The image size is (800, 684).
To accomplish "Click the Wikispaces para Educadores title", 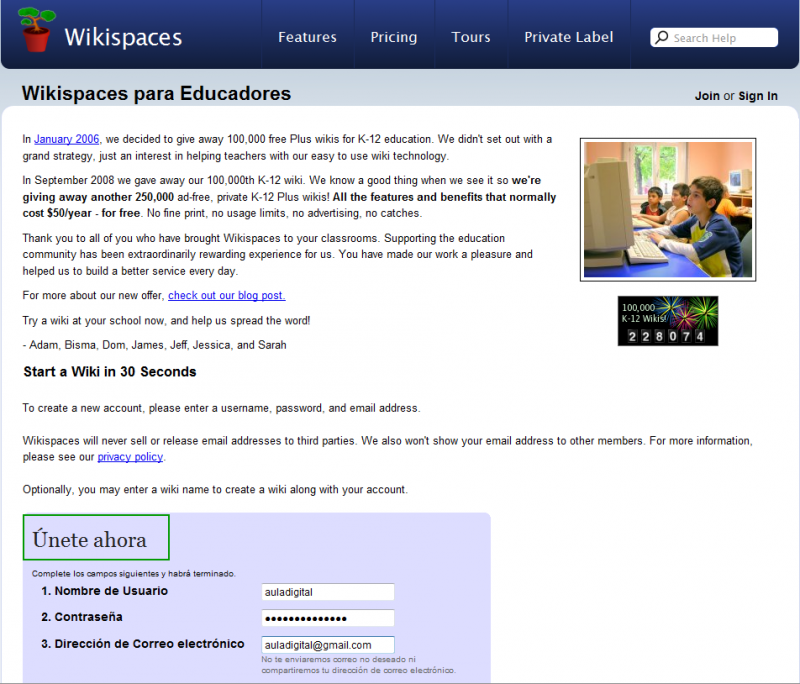I will click(156, 94).
